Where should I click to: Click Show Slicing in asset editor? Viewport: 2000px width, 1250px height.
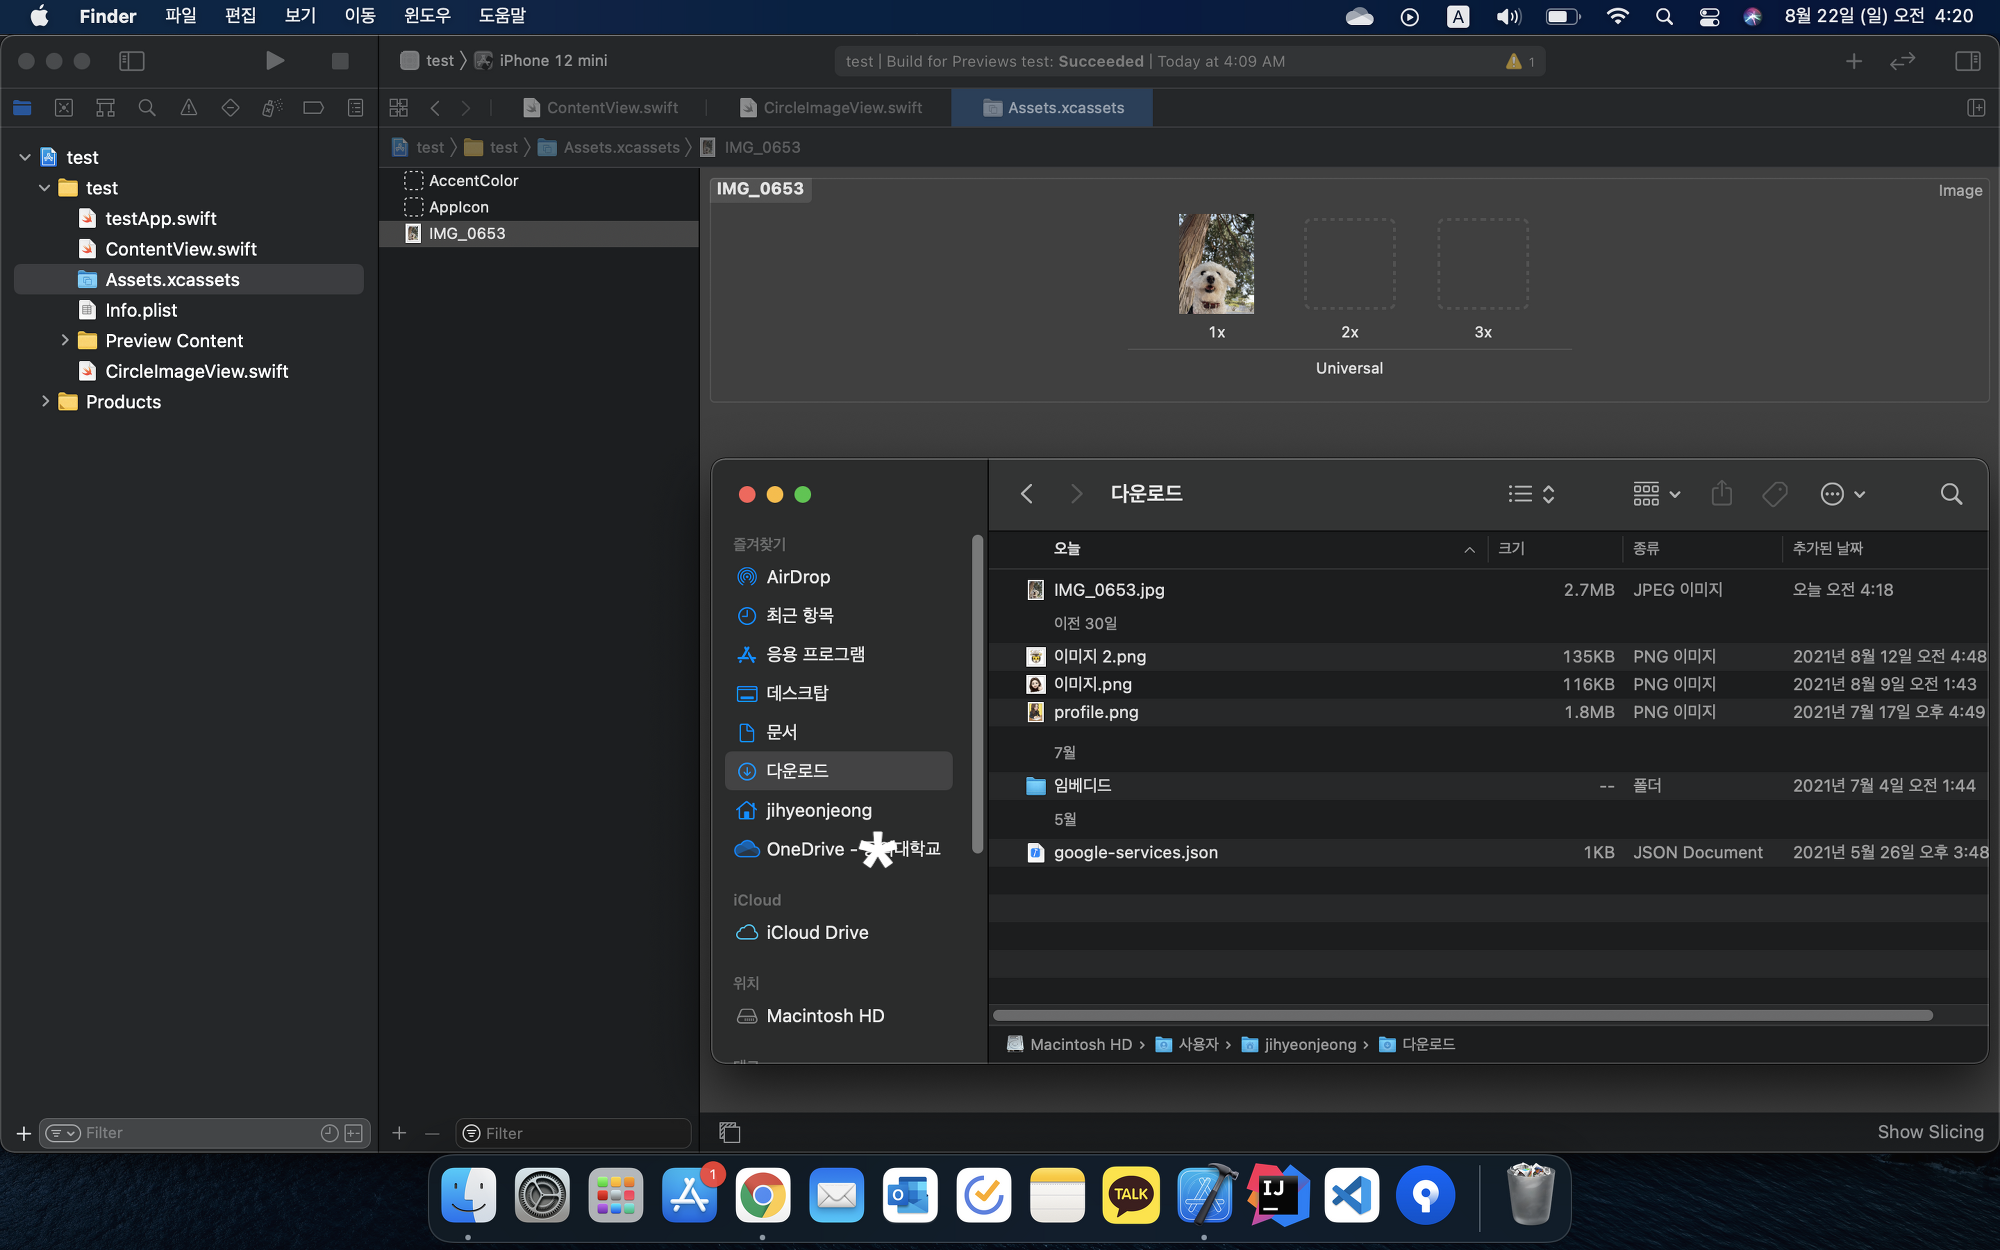1930,1132
